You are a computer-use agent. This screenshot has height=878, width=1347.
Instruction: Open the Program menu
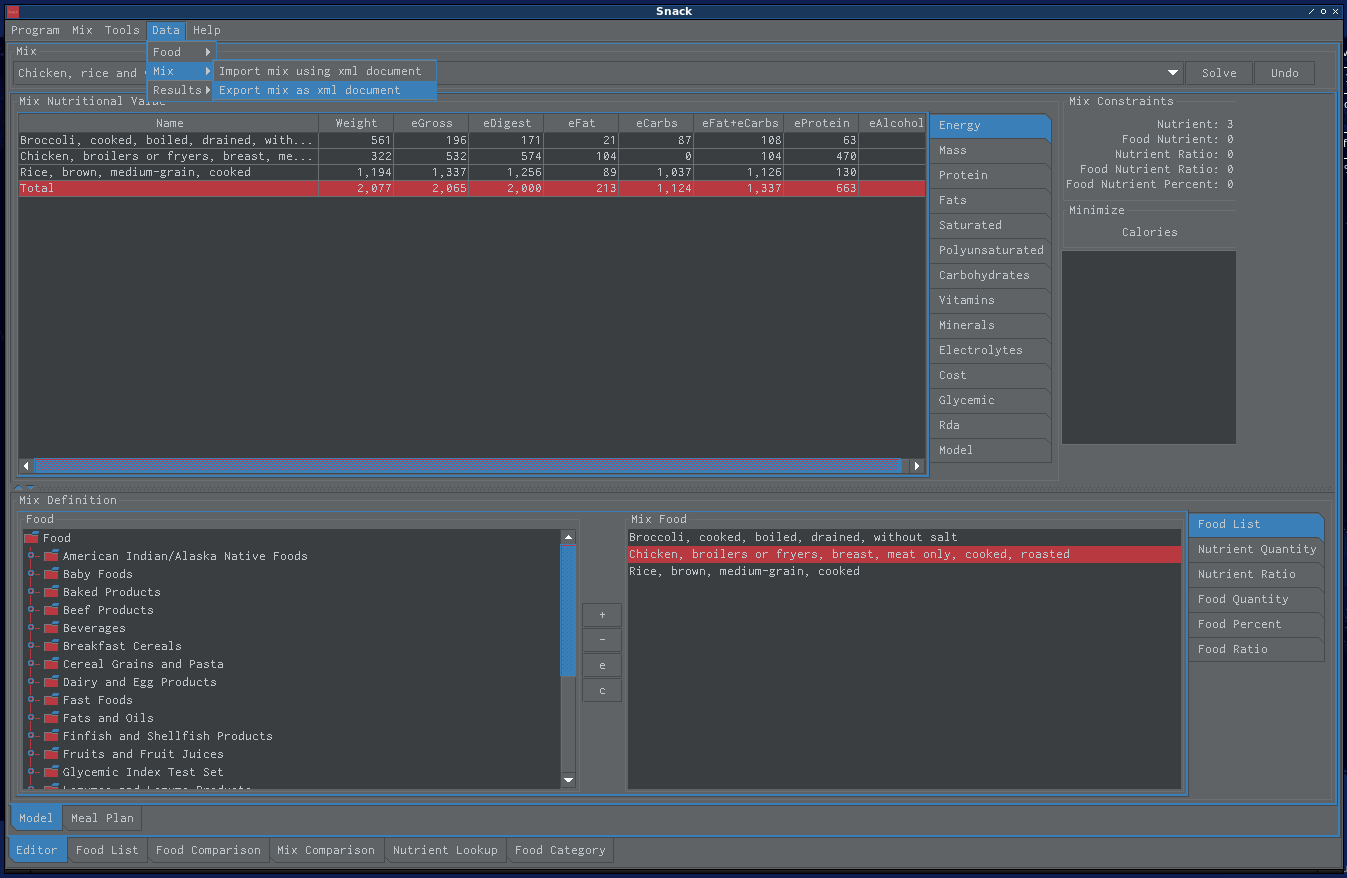click(x=35, y=30)
